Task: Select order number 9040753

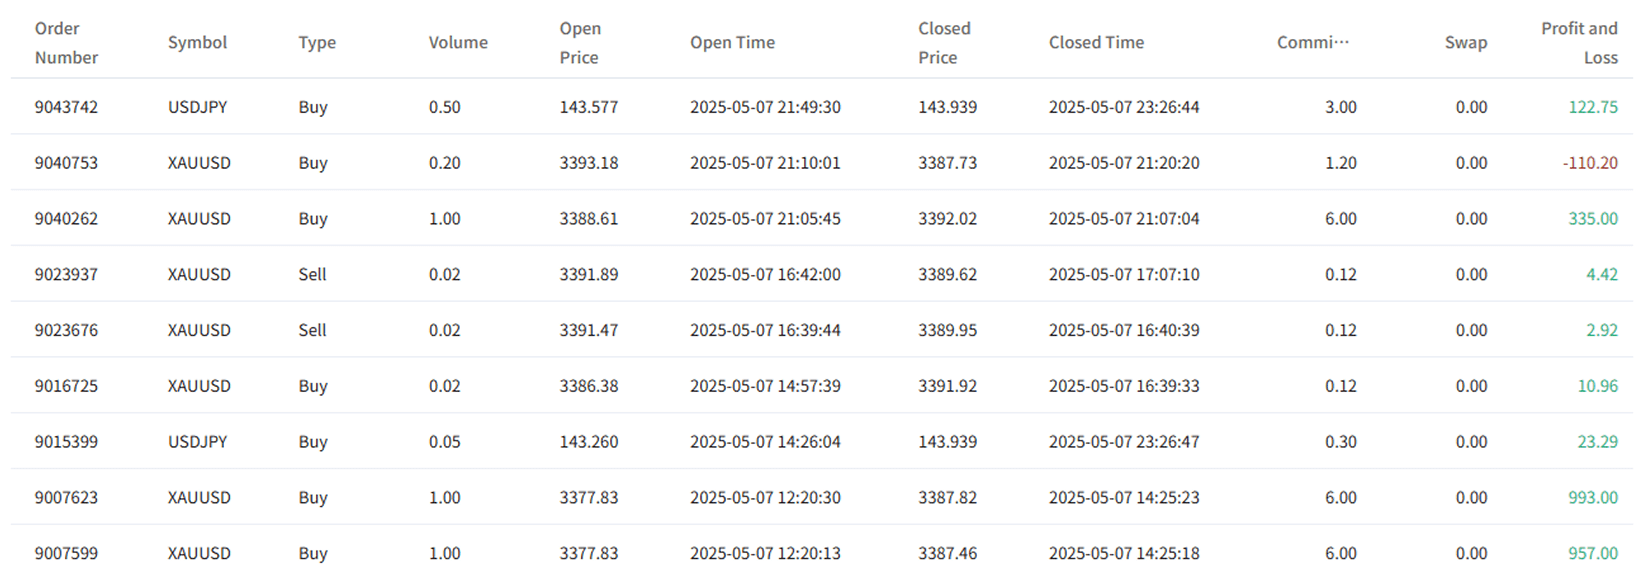Action: tap(66, 163)
